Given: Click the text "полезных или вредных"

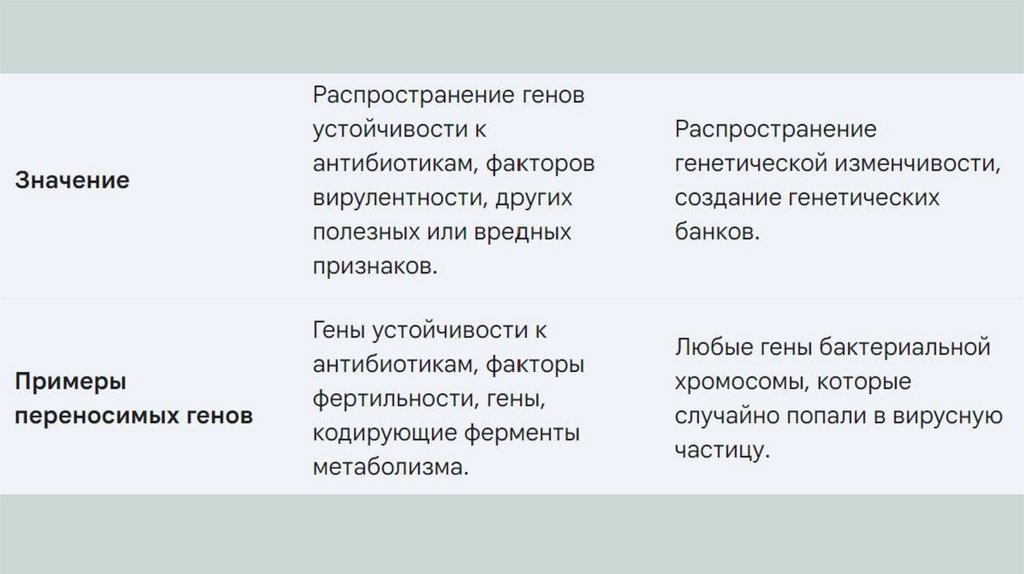Looking at the screenshot, I should tap(441, 231).
